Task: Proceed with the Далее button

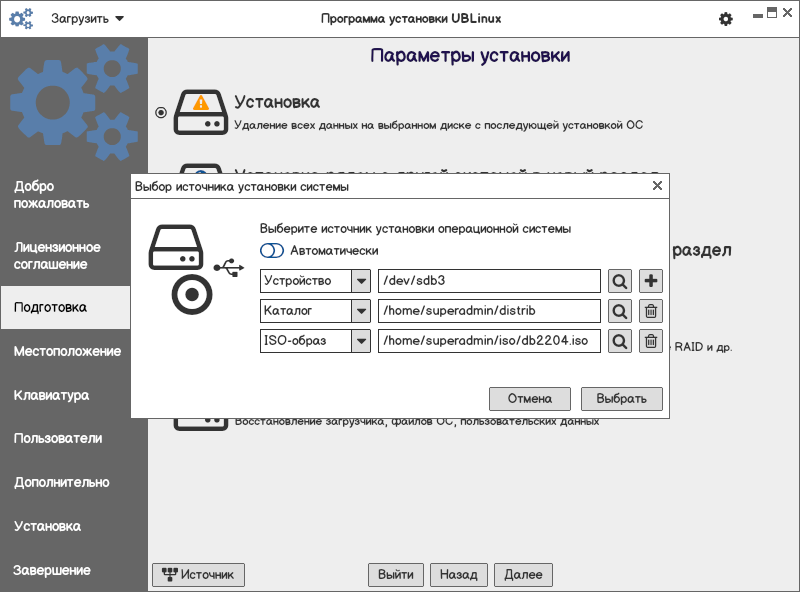Action: pyautogui.click(x=523, y=575)
